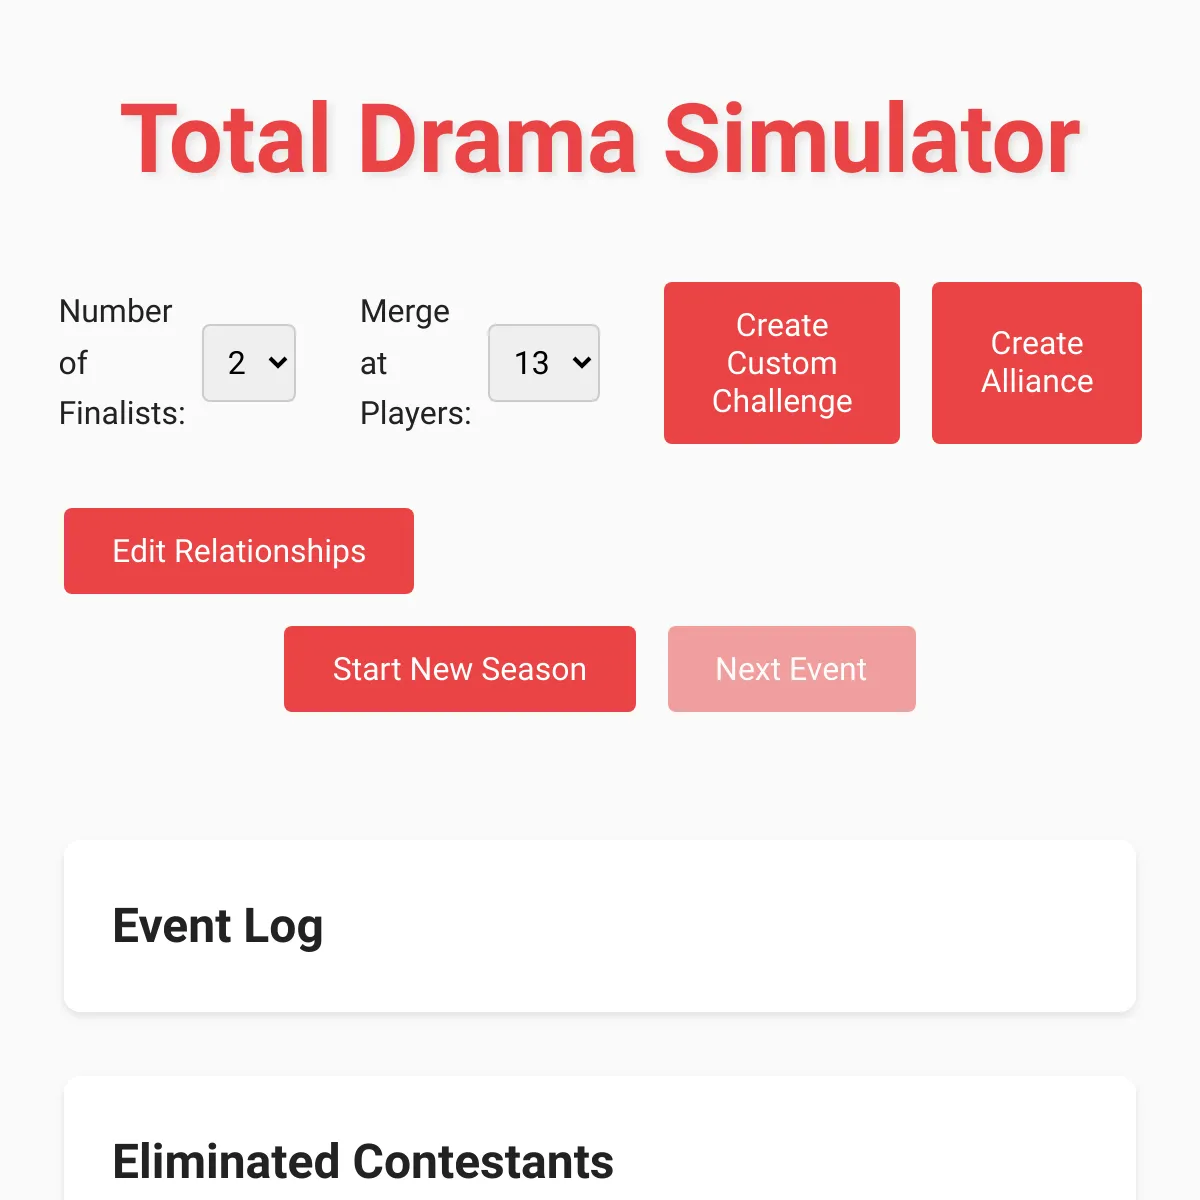Click the Eliminated Contestants heading

pyautogui.click(x=363, y=1161)
